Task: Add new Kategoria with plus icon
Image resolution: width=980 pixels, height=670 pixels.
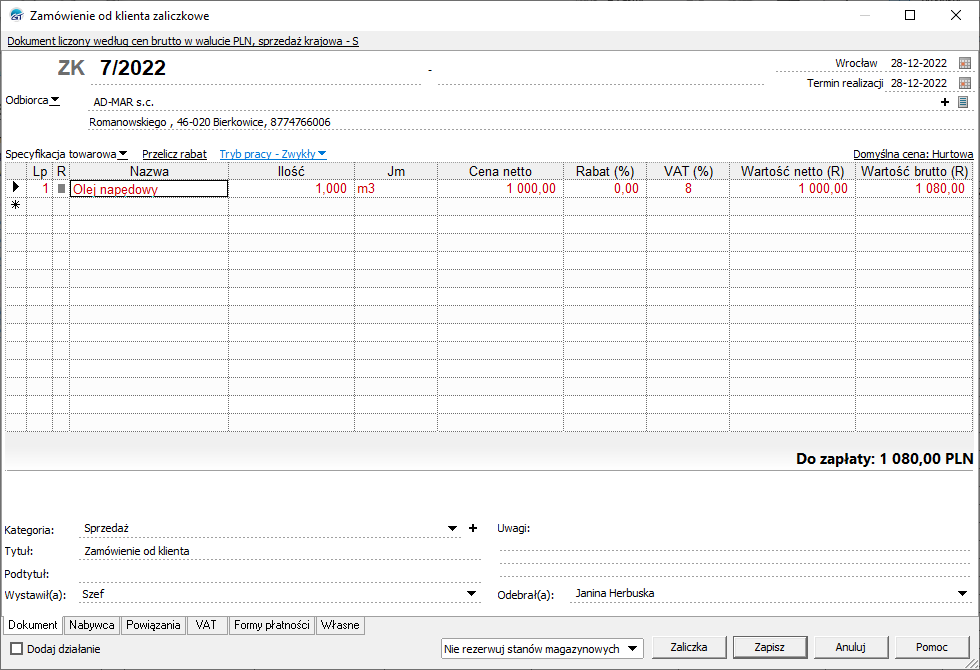Action: click(473, 528)
